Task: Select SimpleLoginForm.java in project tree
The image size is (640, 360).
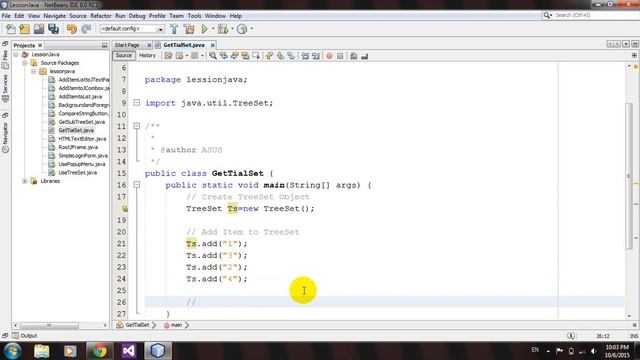Action: pos(83,156)
